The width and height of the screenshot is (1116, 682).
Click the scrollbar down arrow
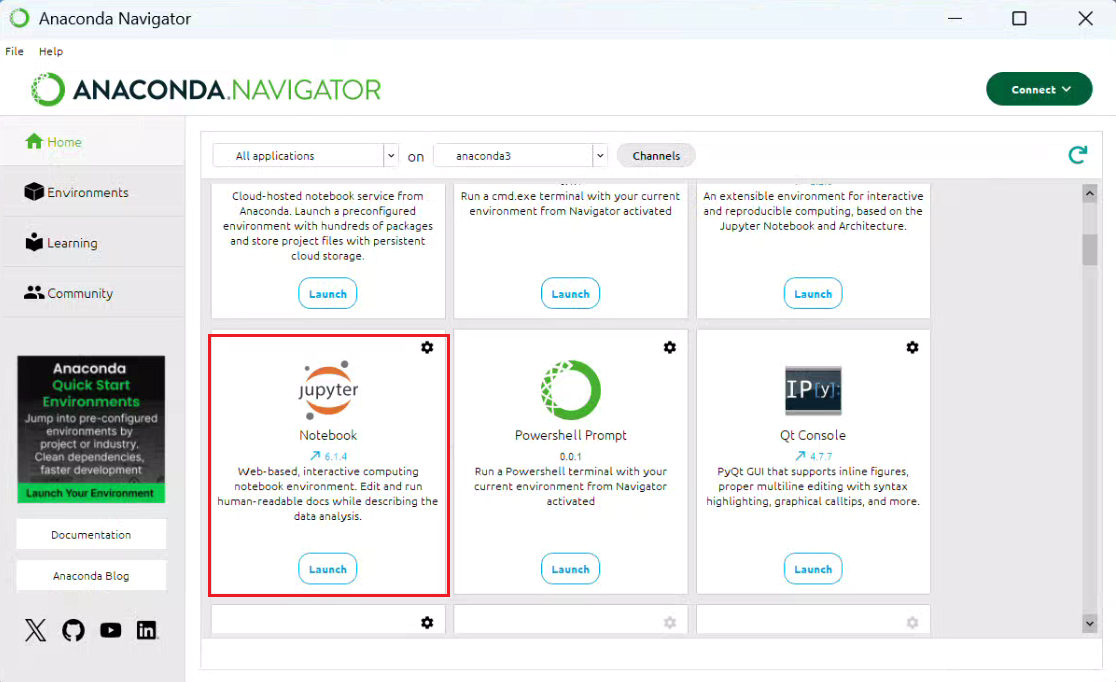pos(1090,623)
